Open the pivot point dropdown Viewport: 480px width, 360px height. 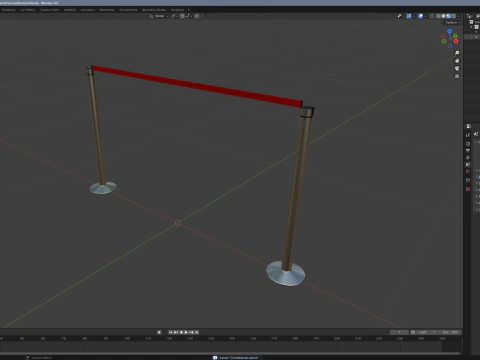click(174, 16)
